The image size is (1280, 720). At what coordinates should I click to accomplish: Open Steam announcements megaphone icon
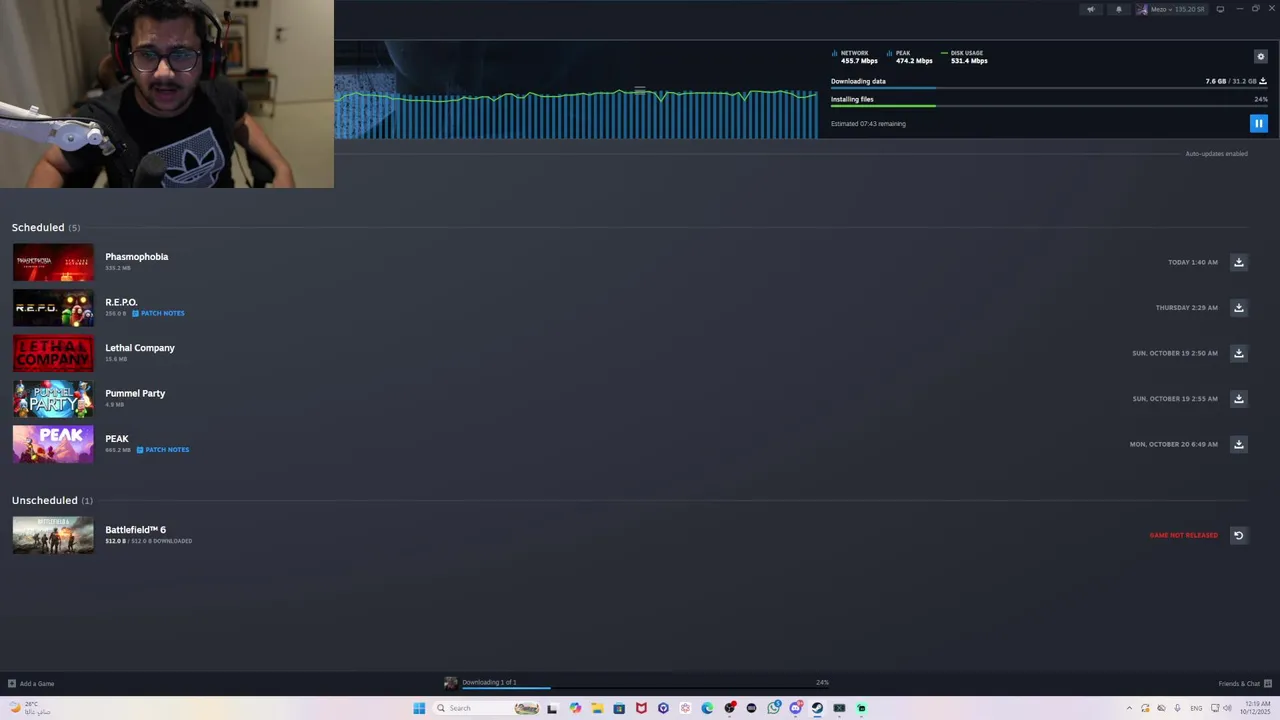click(x=1091, y=9)
